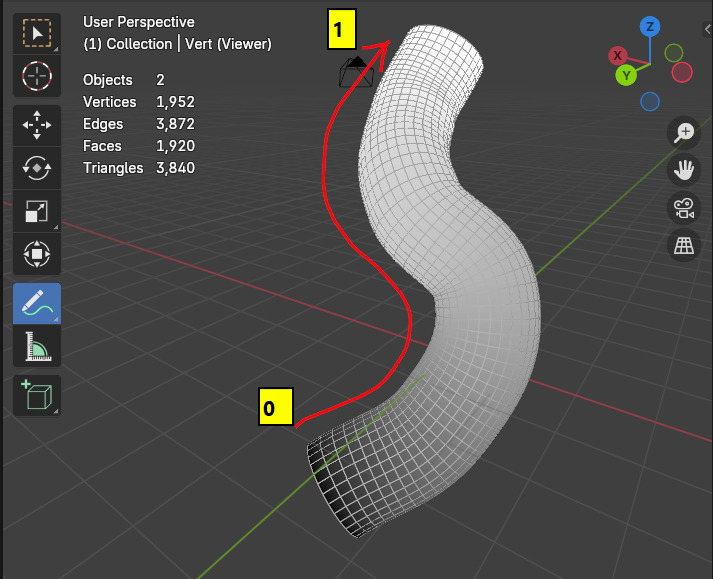This screenshot has height=579, width=713.
Task: Expand the sidebar via top-right arrow
Action: [x=707, y=30]
